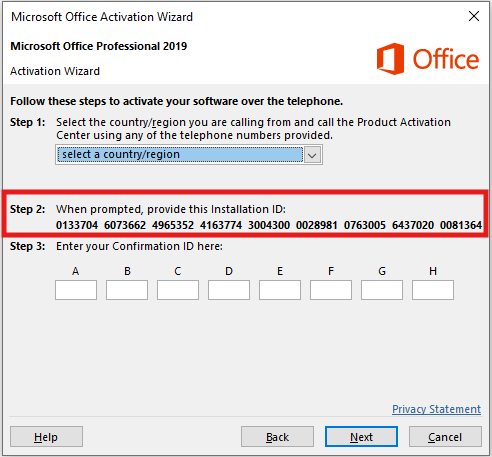The height and width of the screenshot is (457, 492).
Task: Click 'Enter your Confirmation ID here:' text
Action: [139, 246]
